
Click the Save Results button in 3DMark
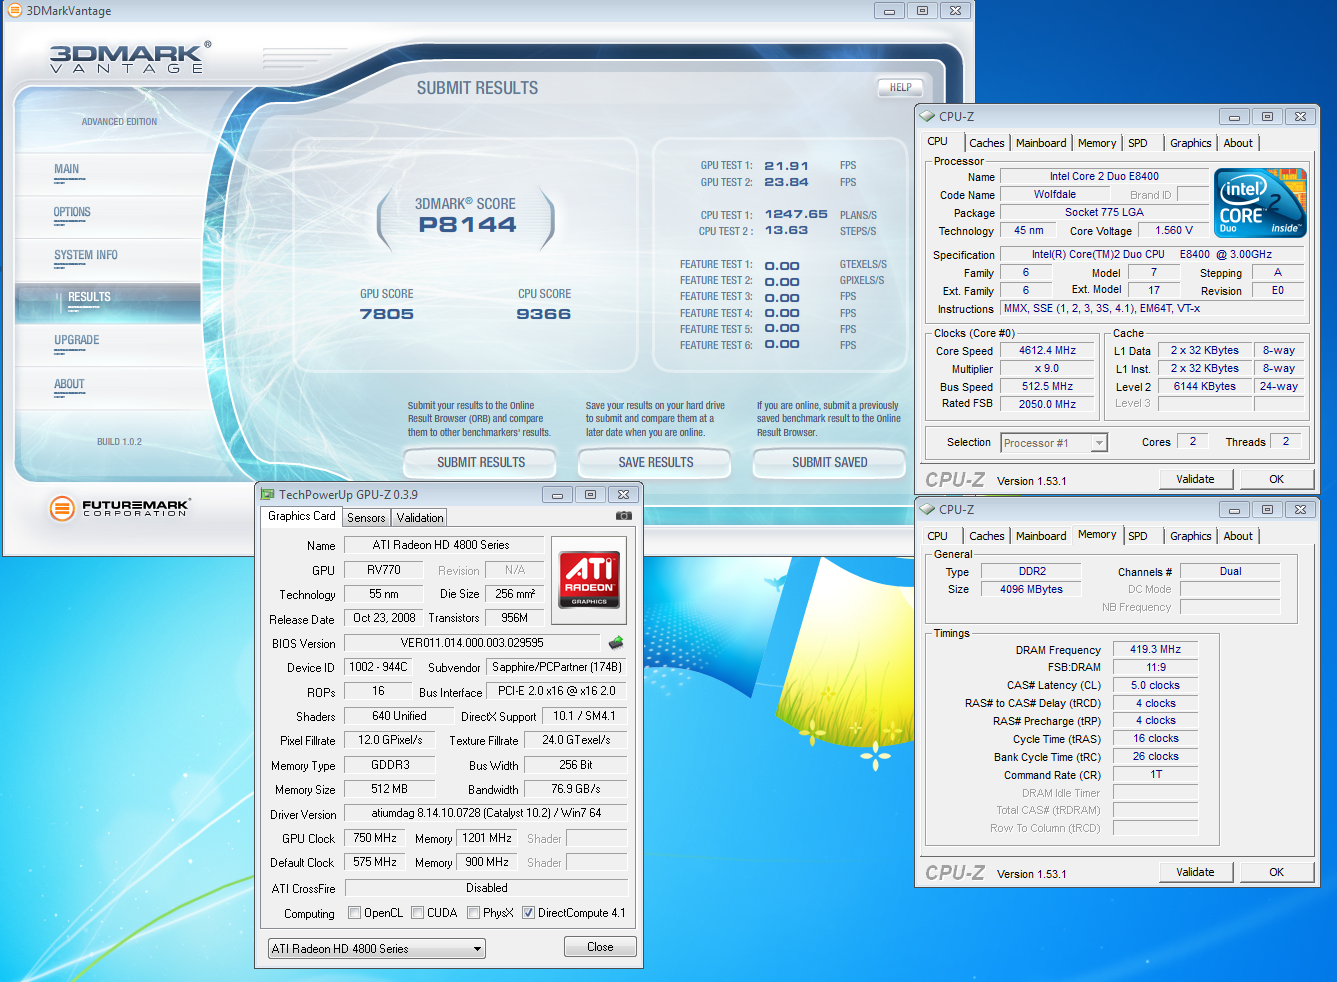[x=655, y=462]
